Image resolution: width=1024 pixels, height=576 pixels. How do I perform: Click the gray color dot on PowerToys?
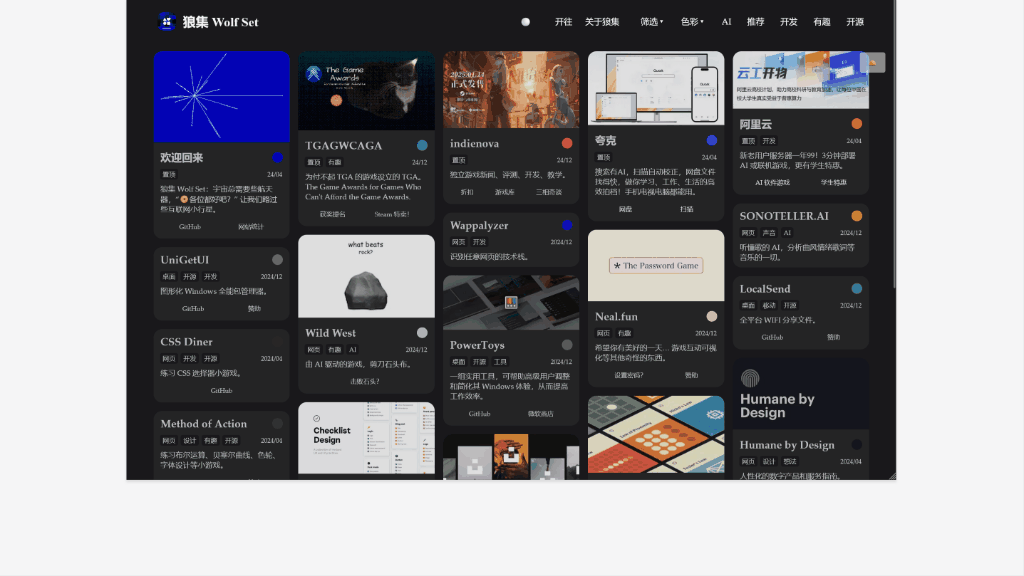[x=567, y=345]
